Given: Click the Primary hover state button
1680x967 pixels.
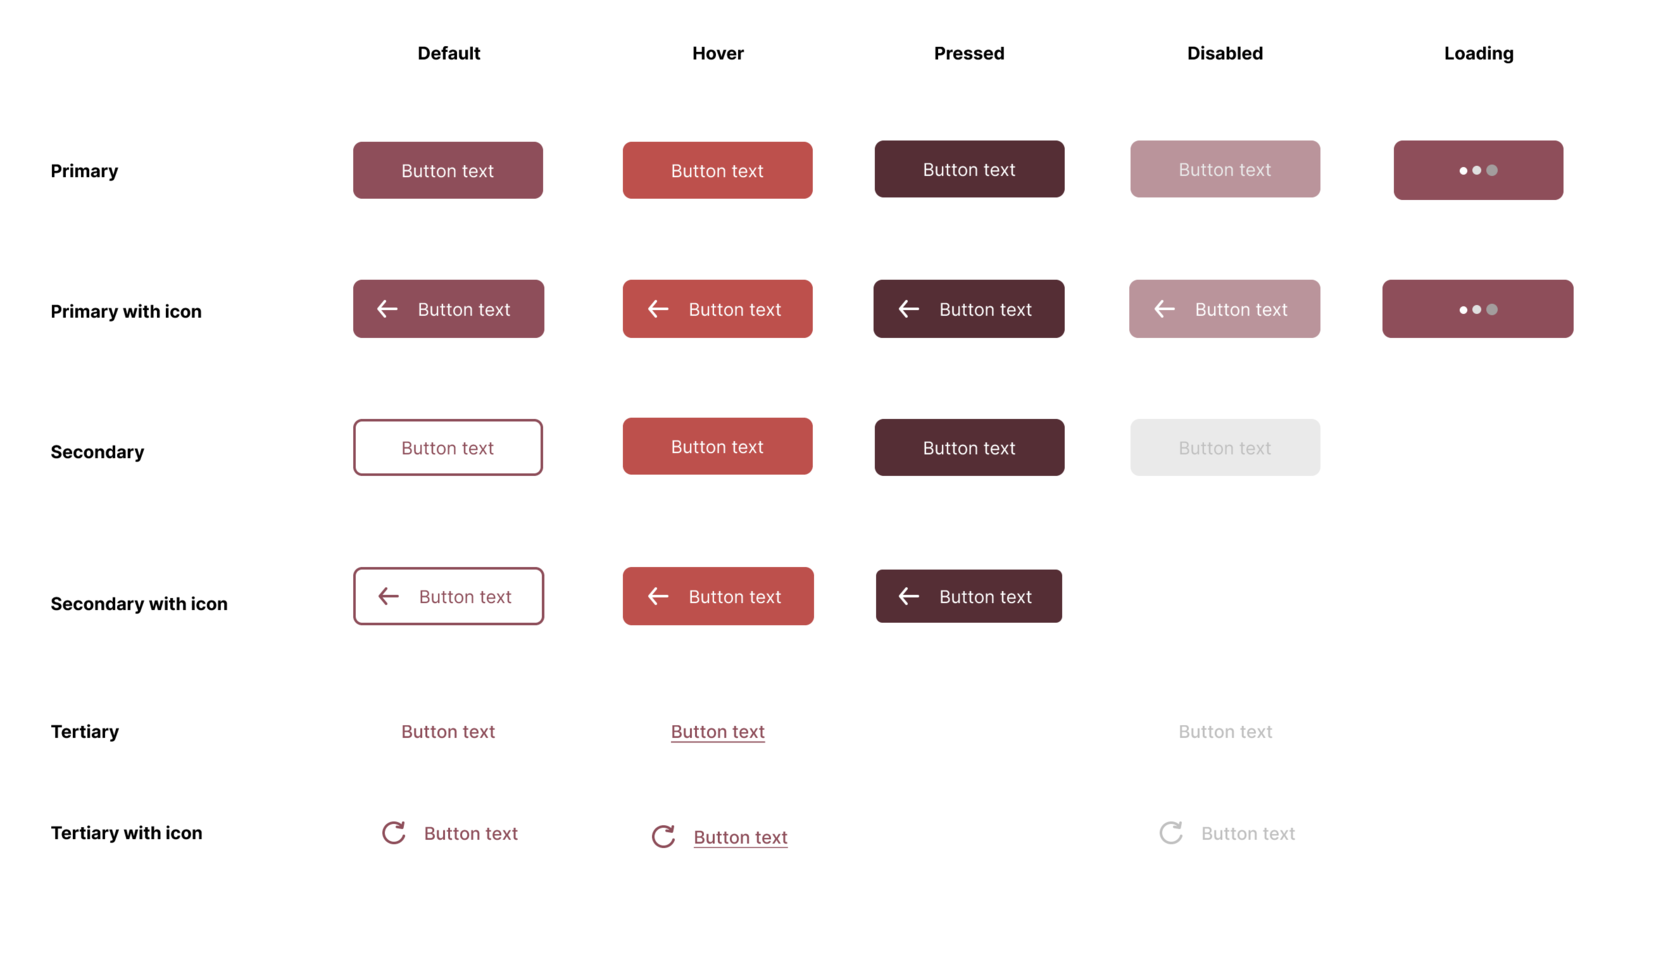Looking at the screenshot, I should pyautogui.click(x=717, y=171).
